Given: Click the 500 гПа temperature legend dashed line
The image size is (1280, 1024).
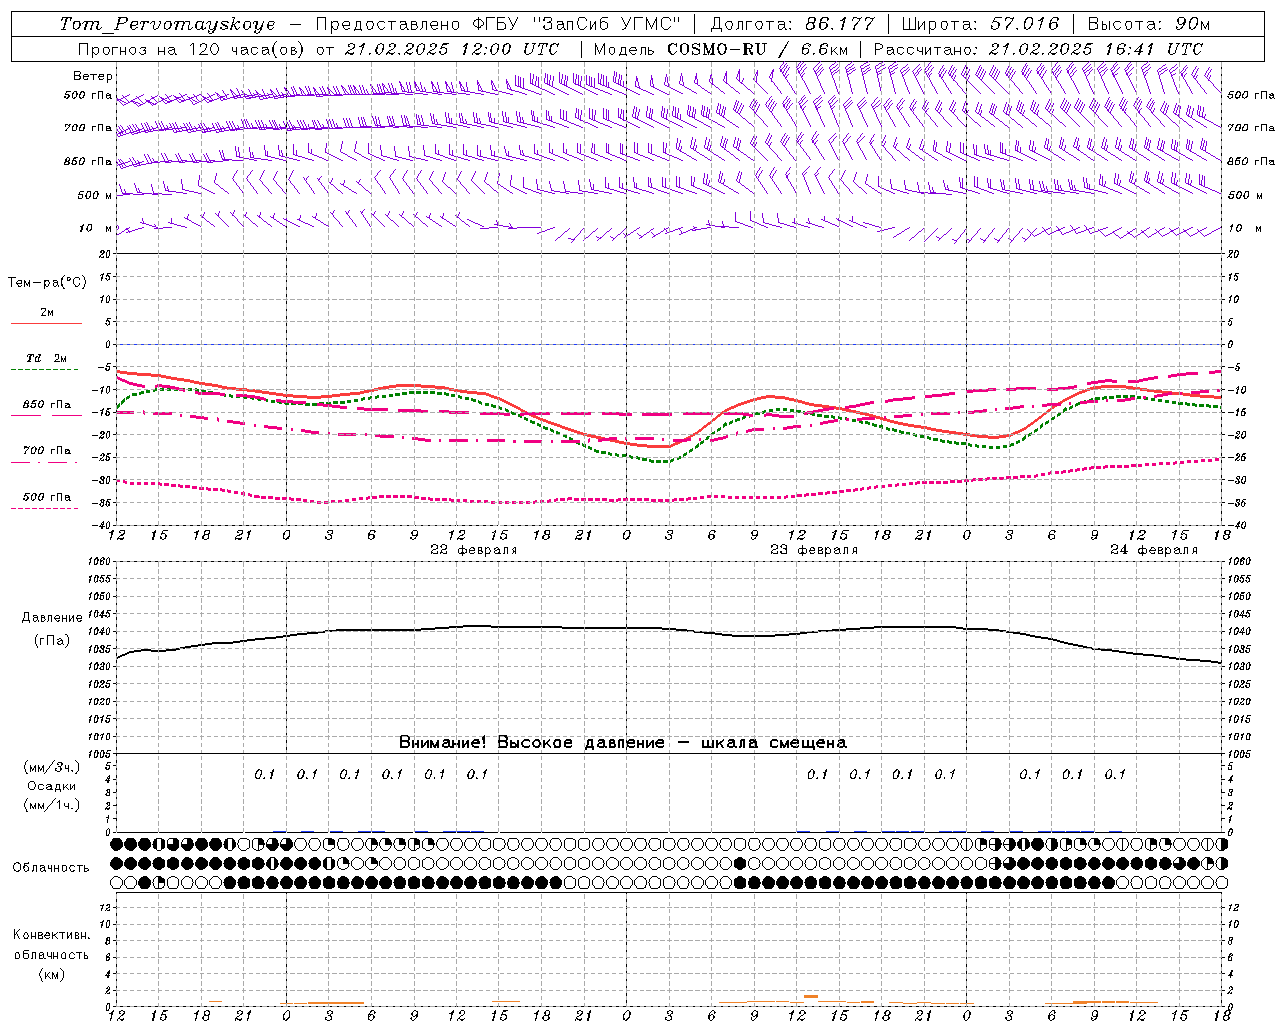Looking at the screenshot, I should (45, 509).
